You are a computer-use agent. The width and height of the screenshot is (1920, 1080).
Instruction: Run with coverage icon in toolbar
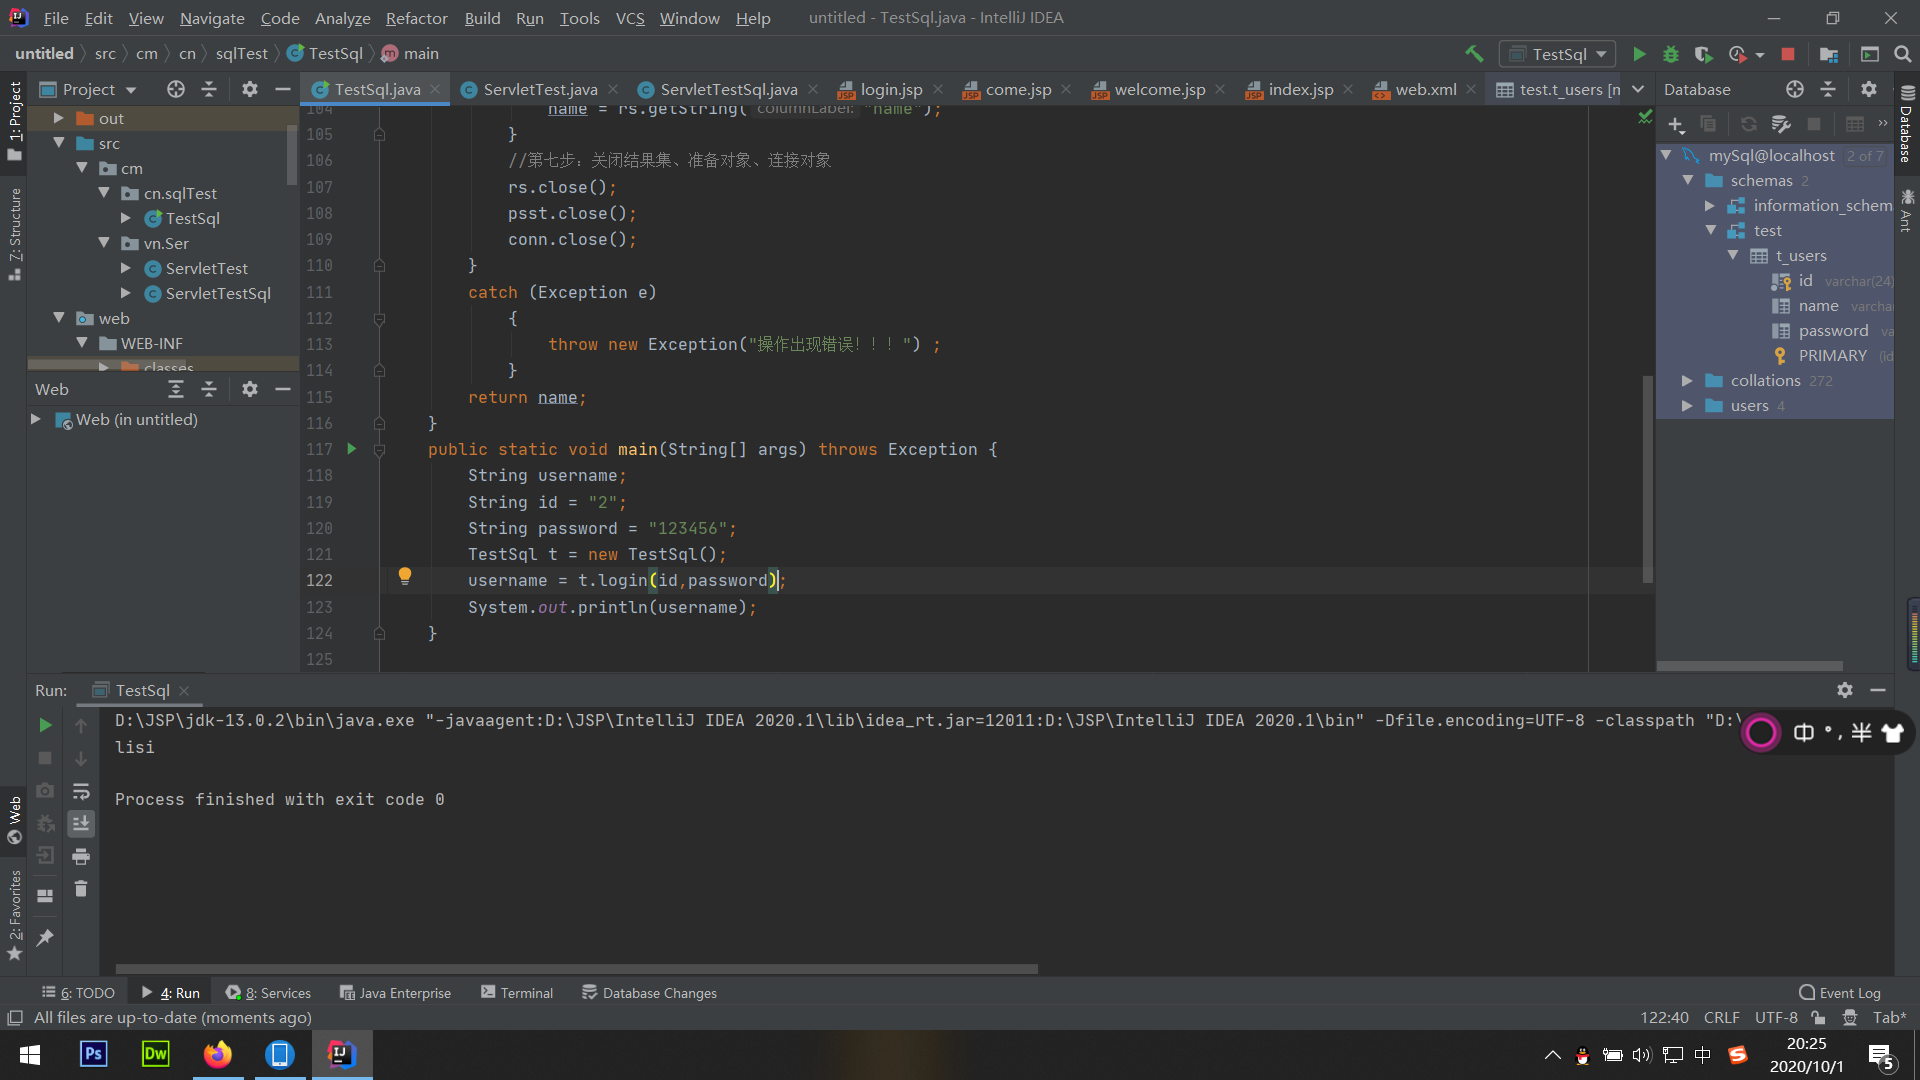tap(1703, 54)
